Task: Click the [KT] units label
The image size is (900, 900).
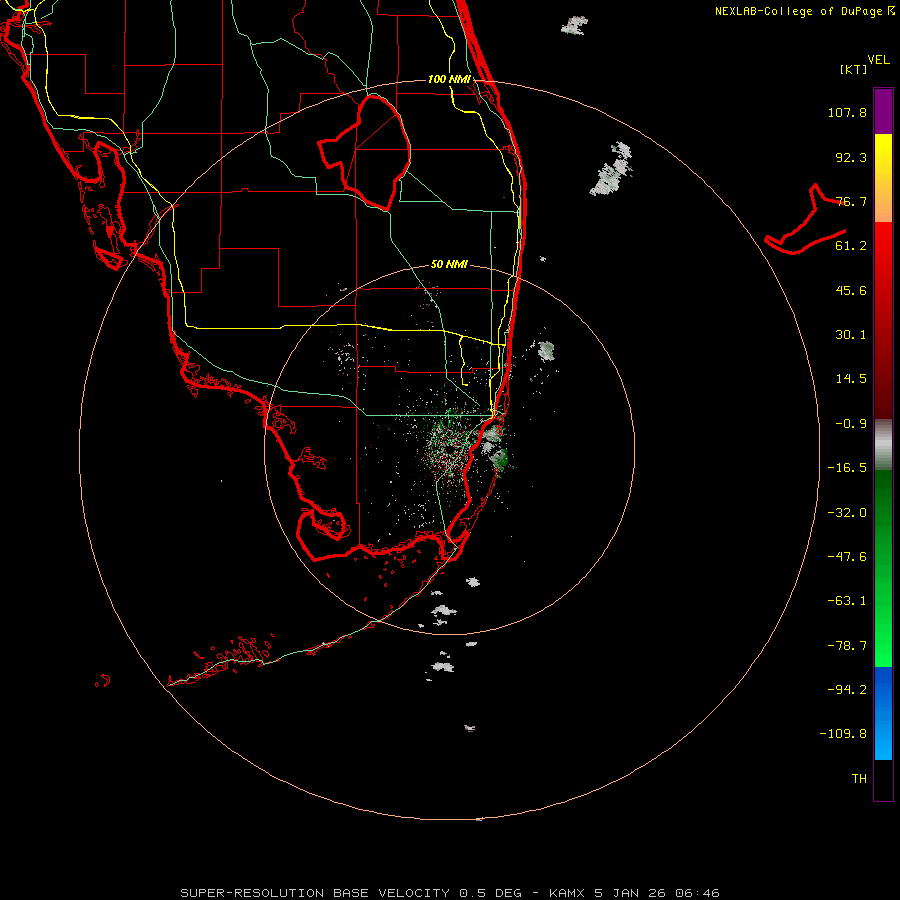Action: coord(854,69)
